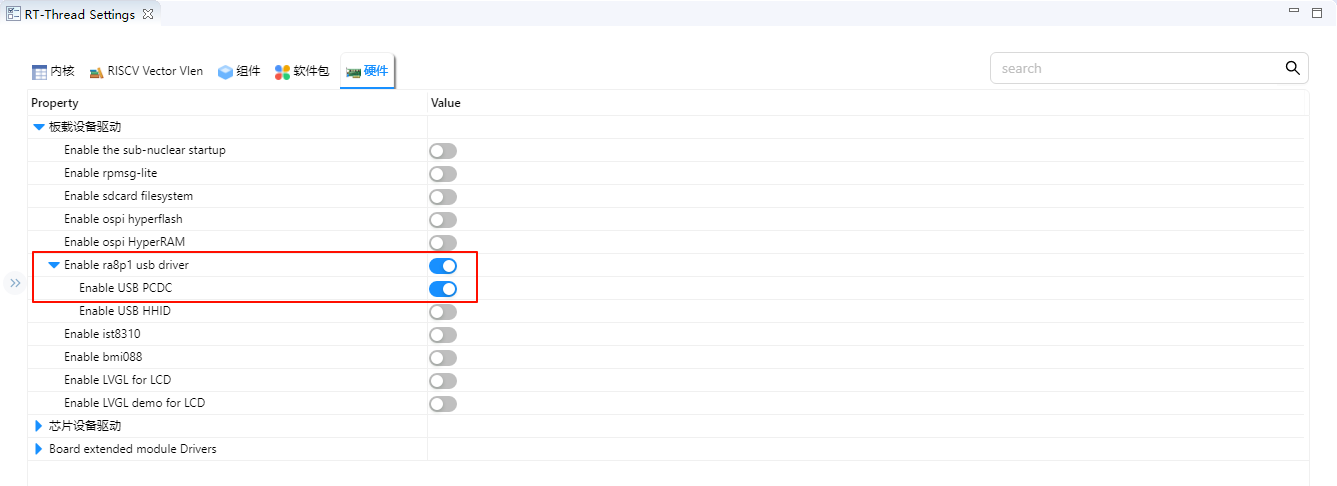Viewport: 1337px width, 486px height.
Task: Collapse the 板载设备驱动 tree group
Action: 39,127
